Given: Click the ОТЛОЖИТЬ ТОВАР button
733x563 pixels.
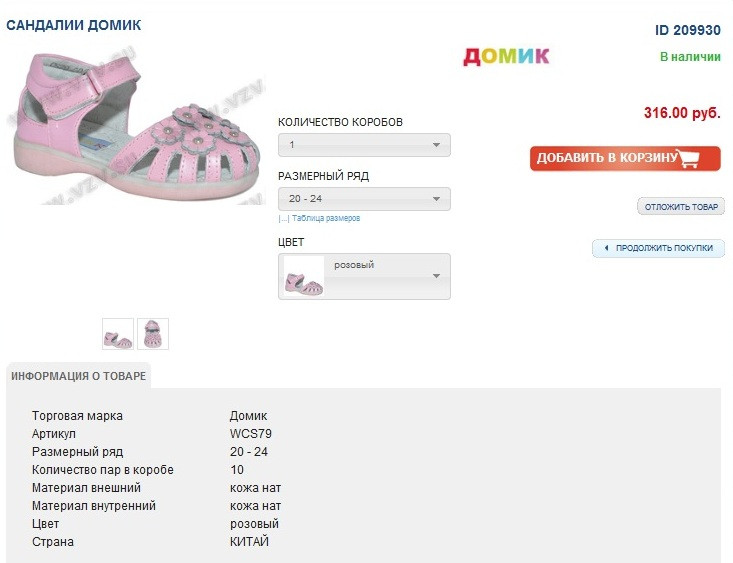Looking at the screenshot, I should 681,207.
